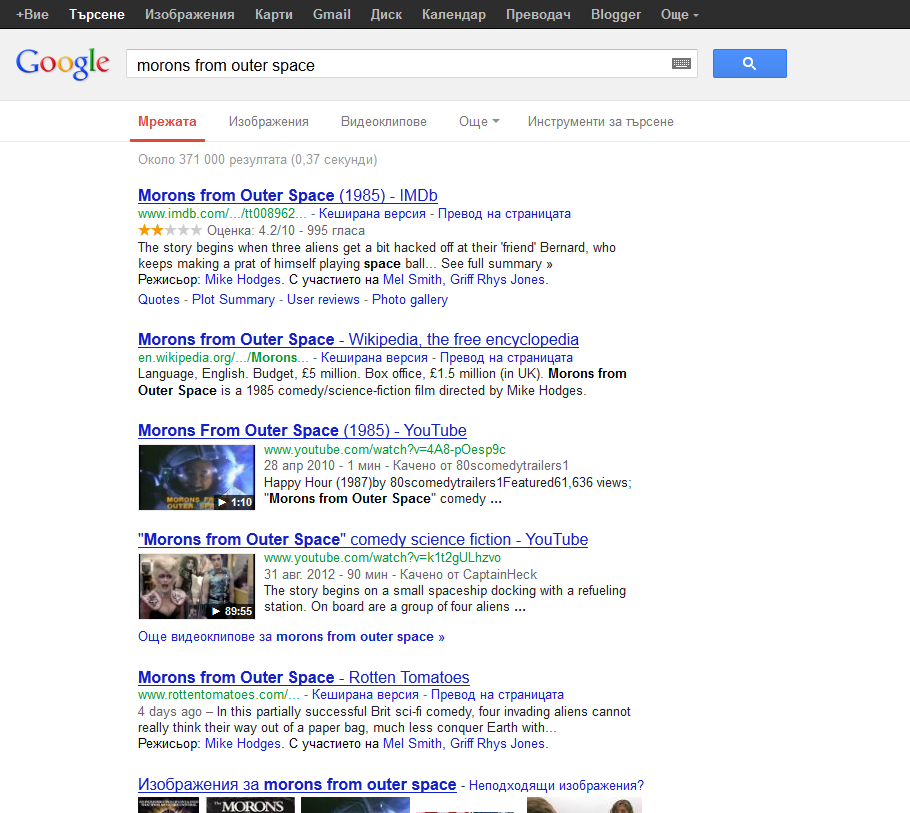This screenshot has height=813, width=910.
Task: Open Преводач in the top bar
Action: click(538, 15)
